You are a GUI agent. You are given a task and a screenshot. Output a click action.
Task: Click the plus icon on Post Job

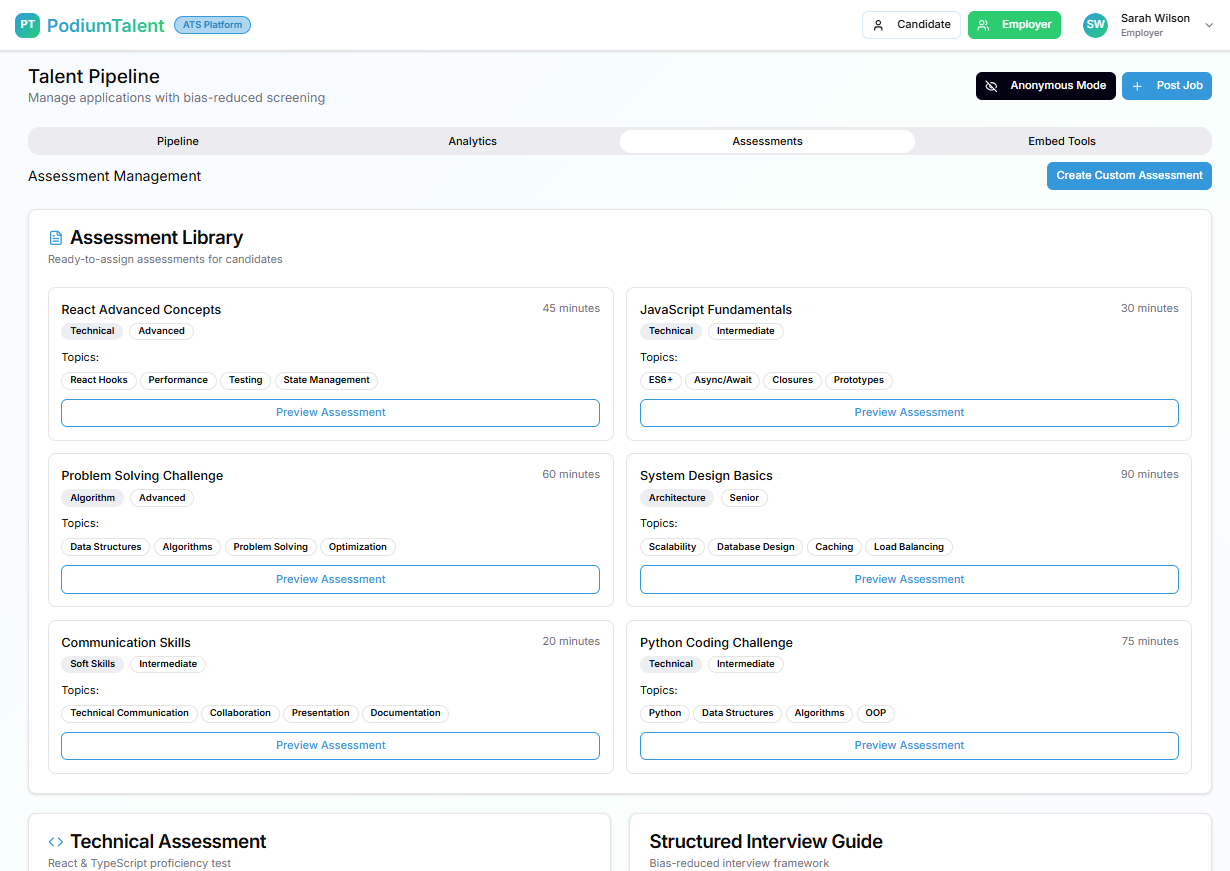(x=1137, y=86)
